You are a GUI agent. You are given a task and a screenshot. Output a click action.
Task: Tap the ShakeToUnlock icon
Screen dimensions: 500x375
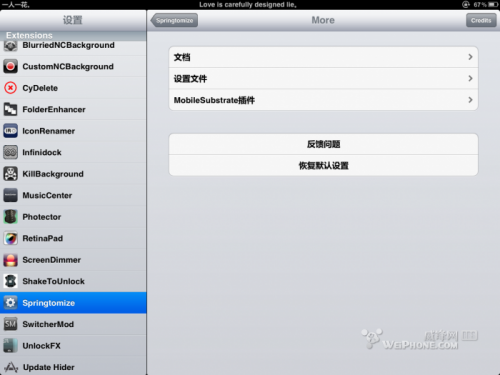click(10, 281)
